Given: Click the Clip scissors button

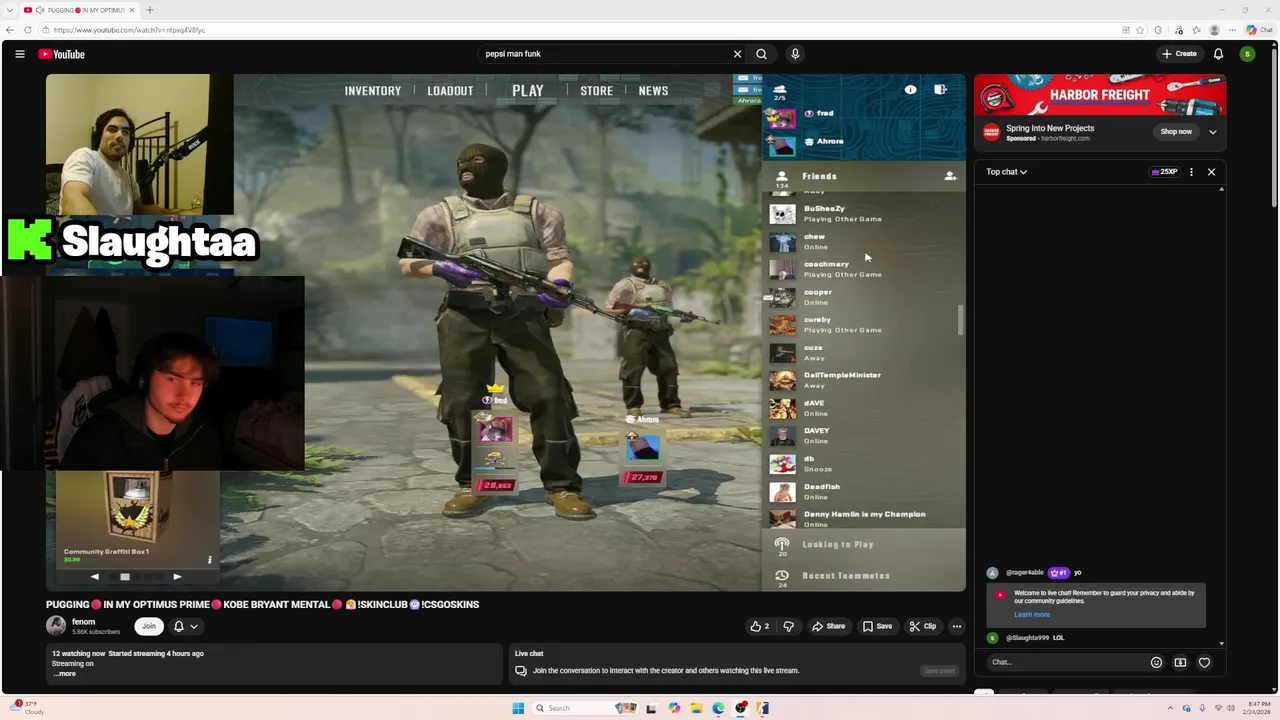Looking at the screenshot, I should coord(922,626).
